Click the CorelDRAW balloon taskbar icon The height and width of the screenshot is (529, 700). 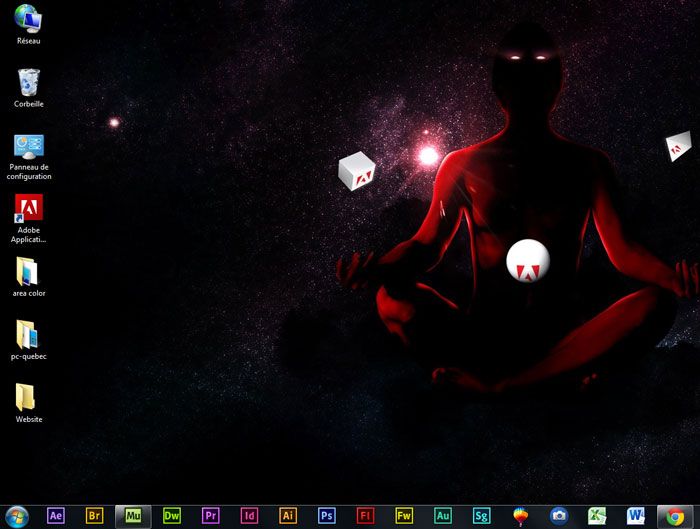[x=520, y=517]
